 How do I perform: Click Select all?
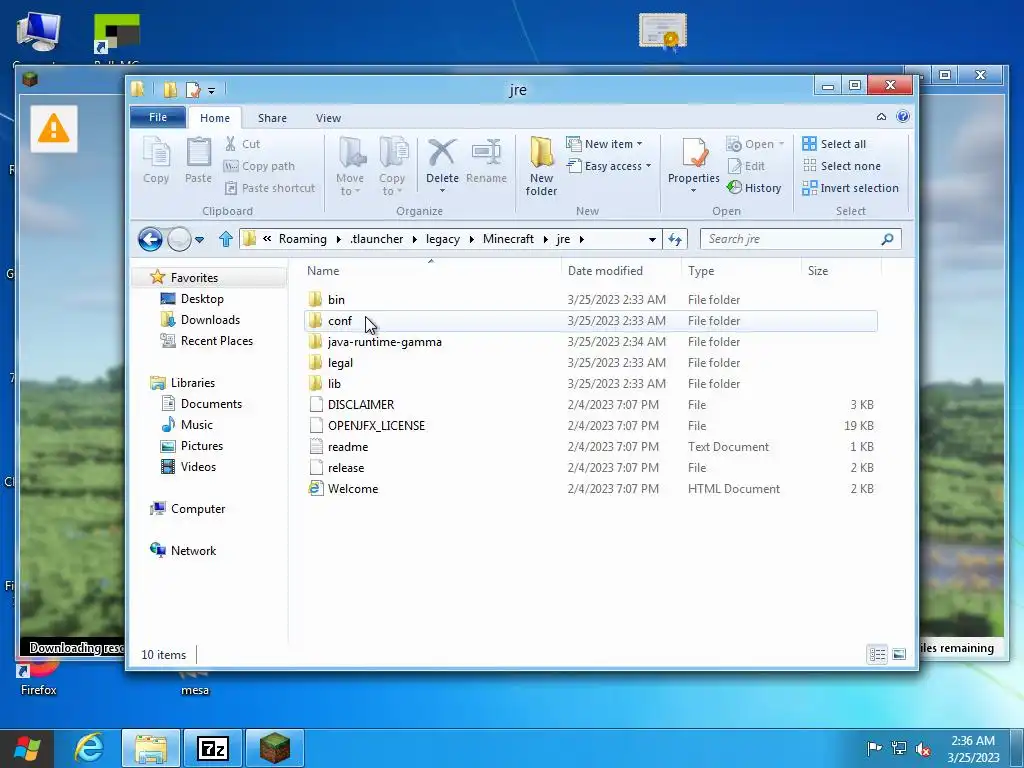(x=835, y=144)
